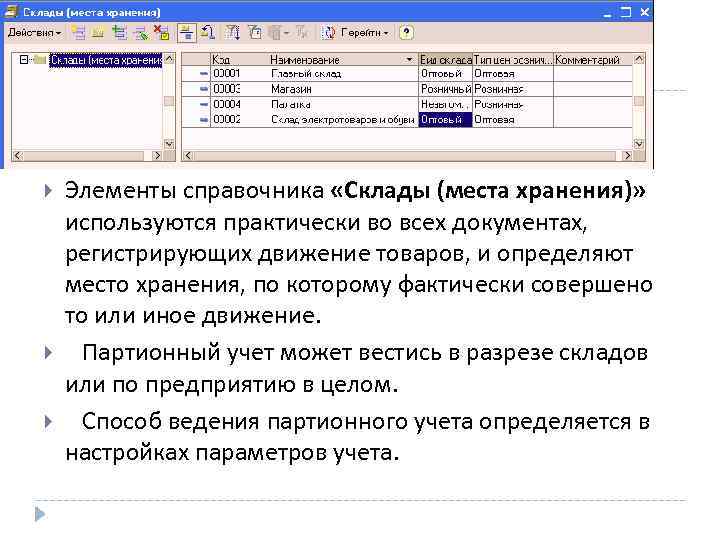
Task: Click the sort arrow in Наименование header
Action: coord(409,60)
